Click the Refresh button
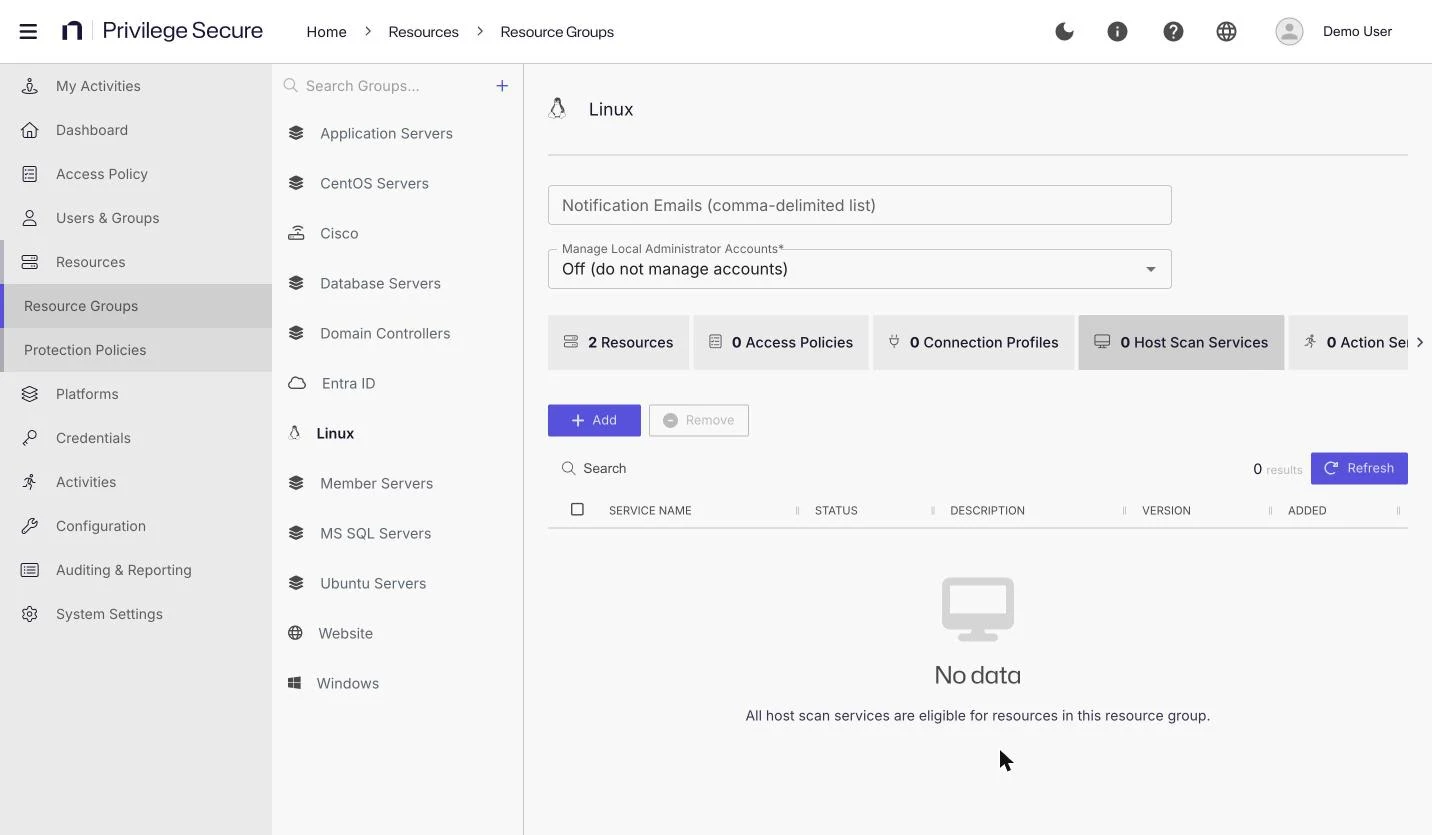1432x835 pixels. [1359, 468]
